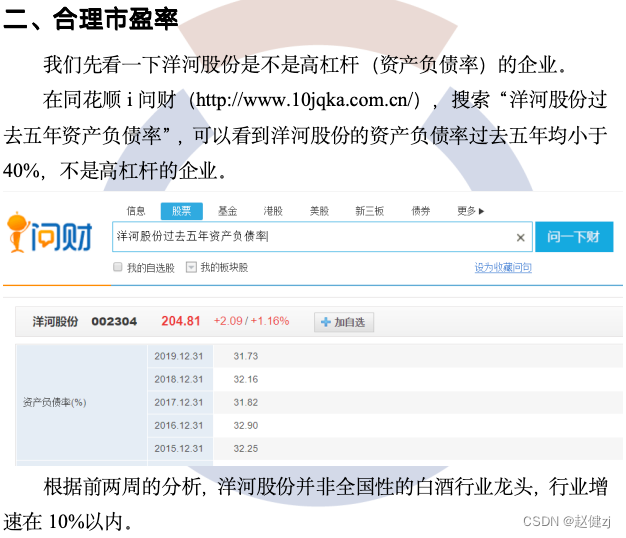Screen dimensions: 626x538
Task: Open the 基金 tab
Action: point(228,211)
